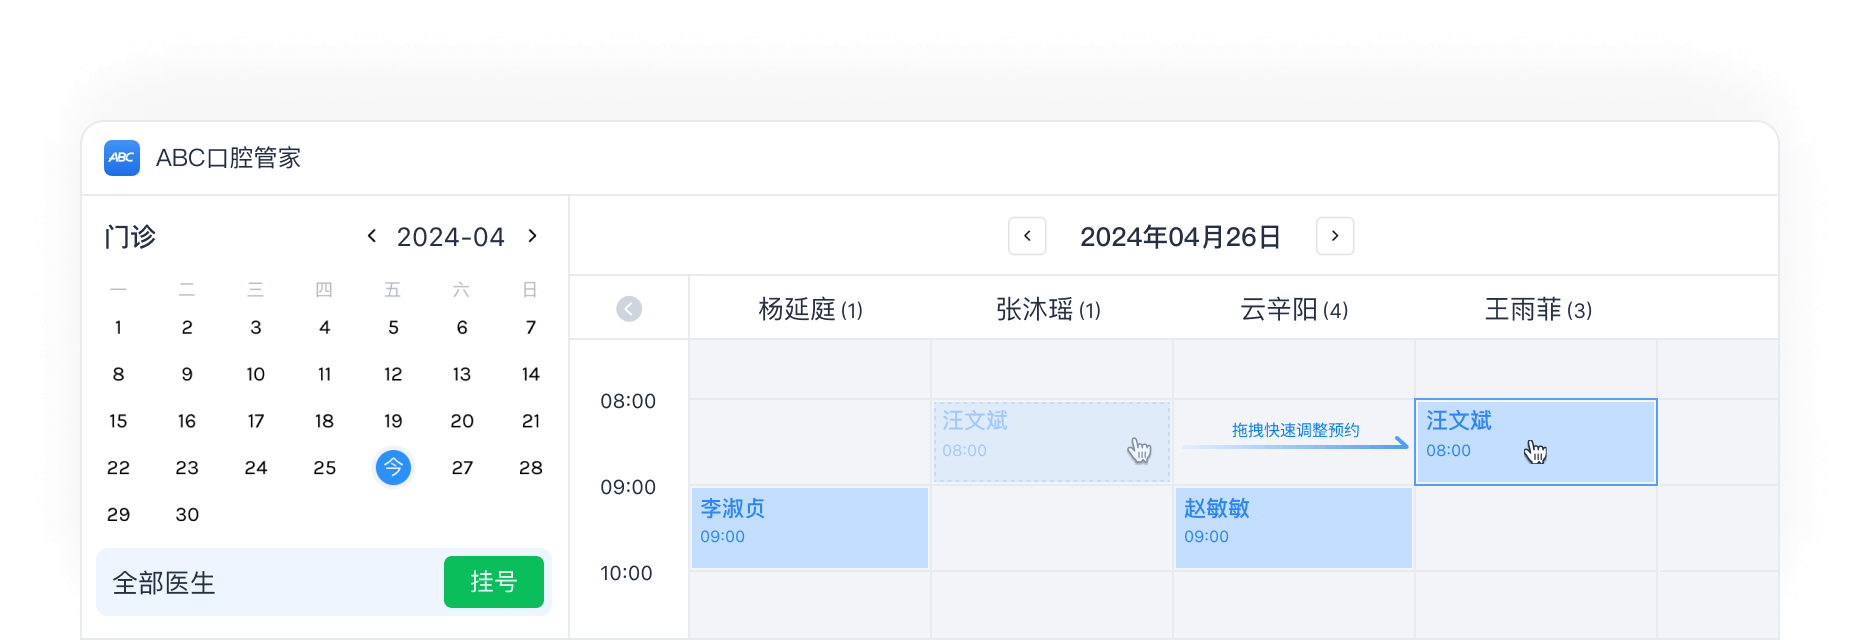1860x640 pixels.
Task: Open 赵敏敏 09:00 appointment
Action: 1294,527
